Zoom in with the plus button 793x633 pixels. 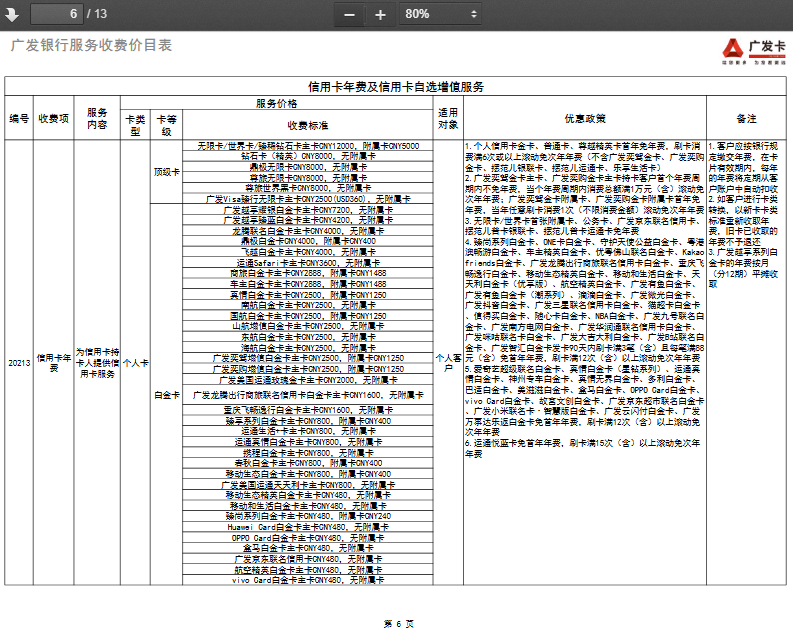380,14
